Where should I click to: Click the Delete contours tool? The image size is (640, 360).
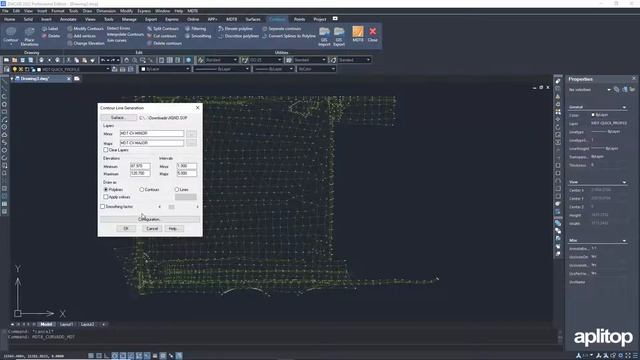(164, 43)
